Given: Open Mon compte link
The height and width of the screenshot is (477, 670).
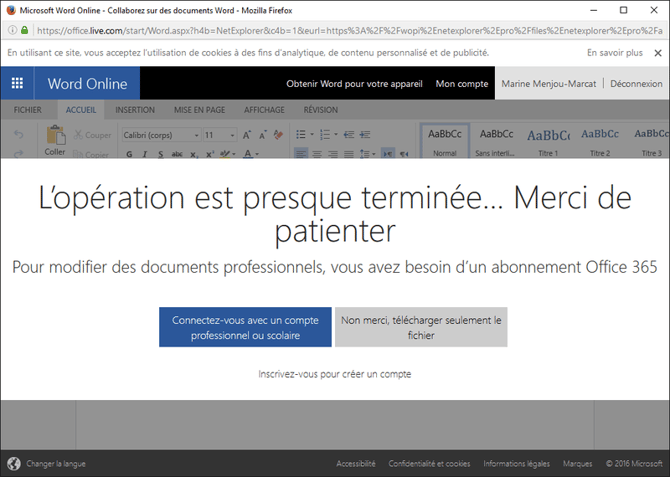Looking at the screenshot, I should tap(462, 84).
